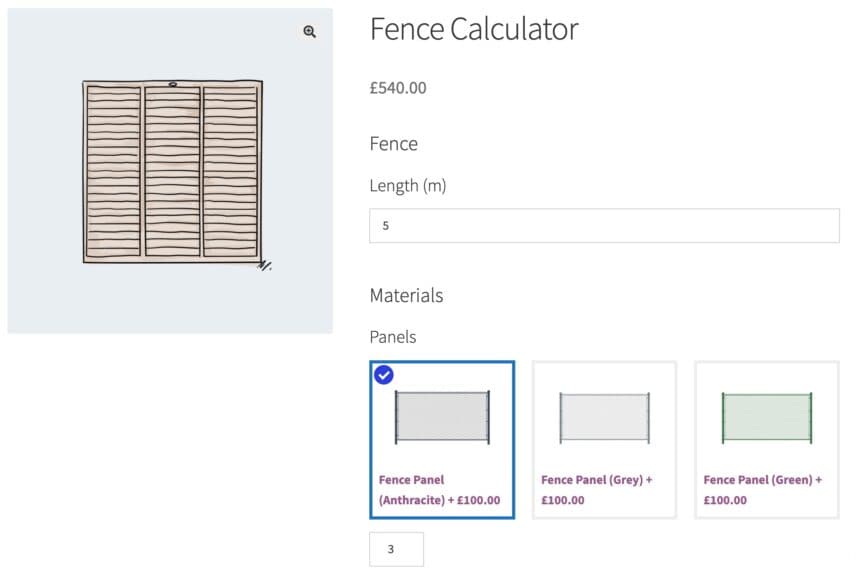Image resolution: width=856 pixels, height=579 pixels.
Task: Click the Fence Calculator title
Action: point(473,29)
